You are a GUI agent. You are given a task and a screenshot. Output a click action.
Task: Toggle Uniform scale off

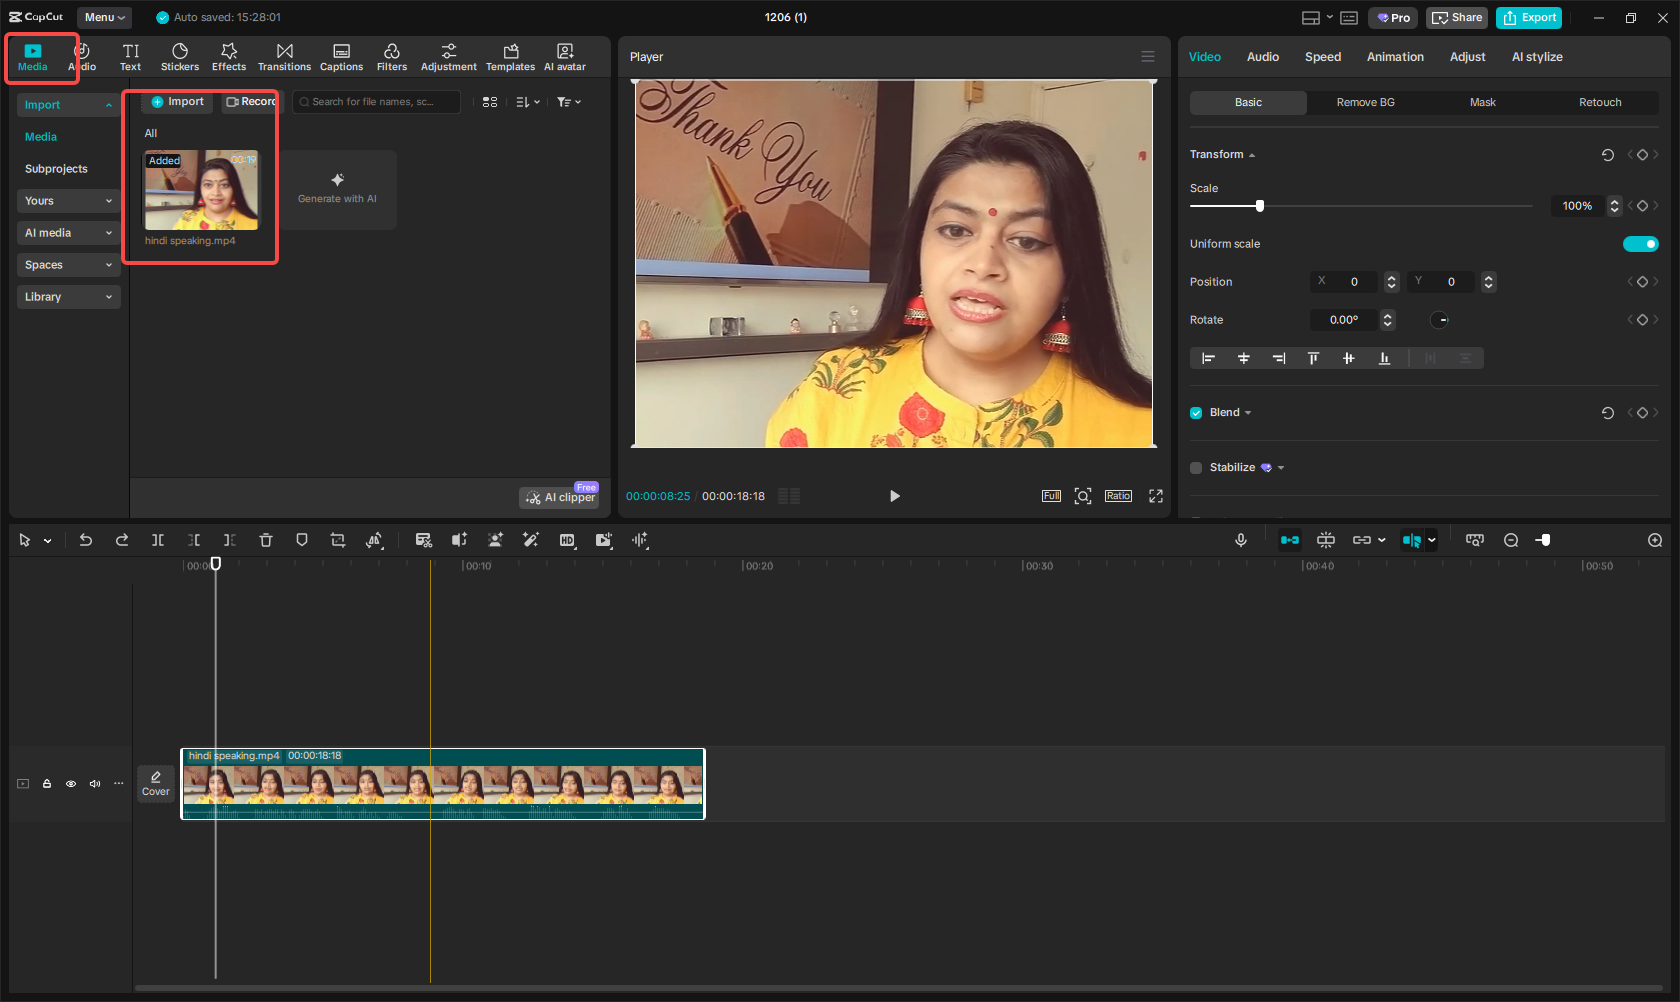pyautogui.click(x=1640, y=243)
